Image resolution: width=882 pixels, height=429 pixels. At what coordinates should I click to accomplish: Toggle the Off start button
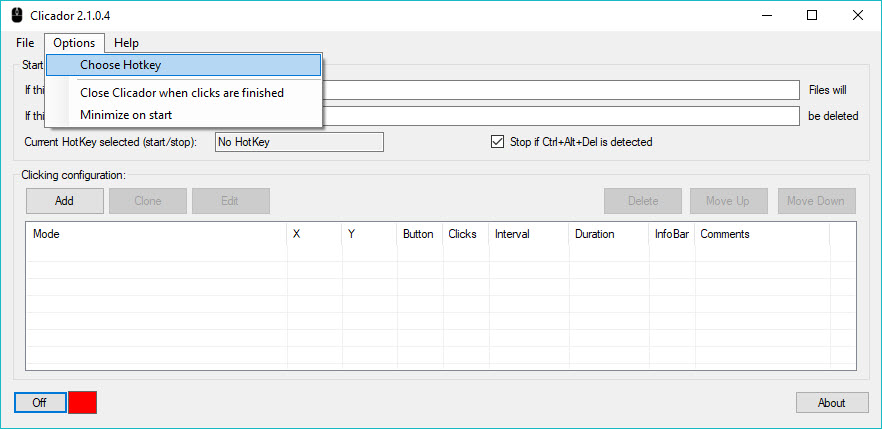click(x=40, y=403)
